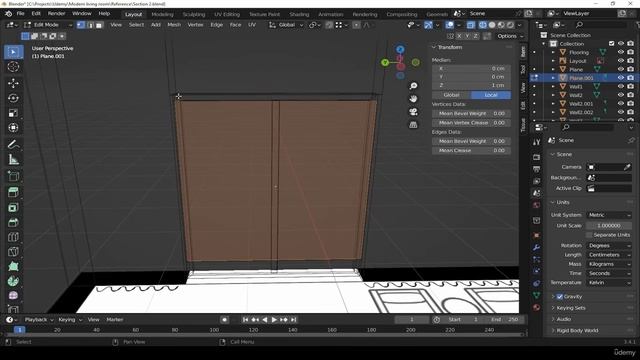
Task: Switch to the Modeling workspace tab
Action: point(162,14)
